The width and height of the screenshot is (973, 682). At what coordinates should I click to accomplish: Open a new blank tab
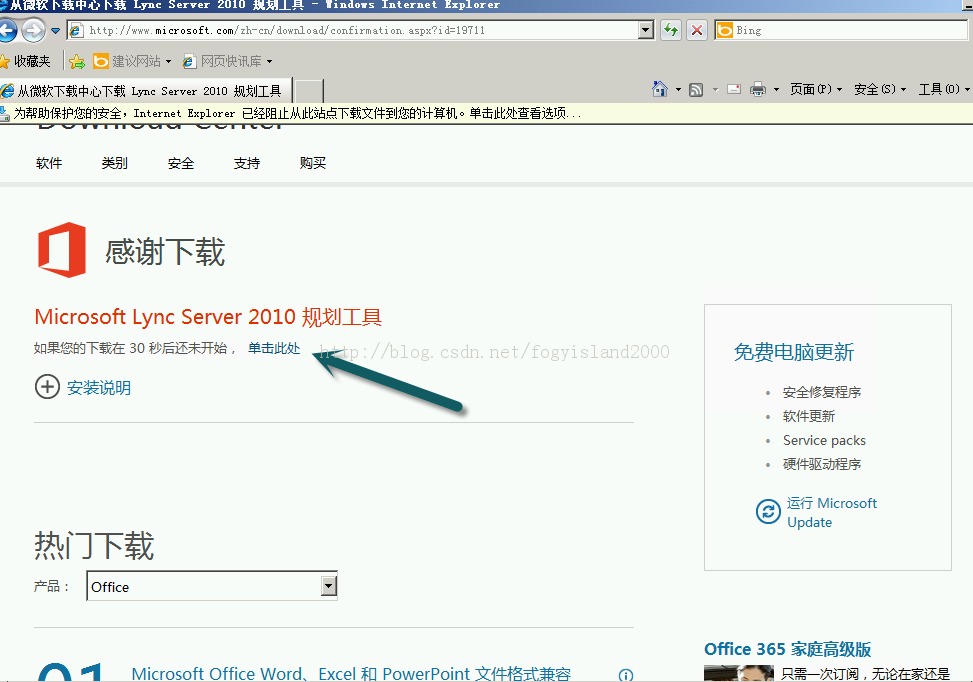308,91
